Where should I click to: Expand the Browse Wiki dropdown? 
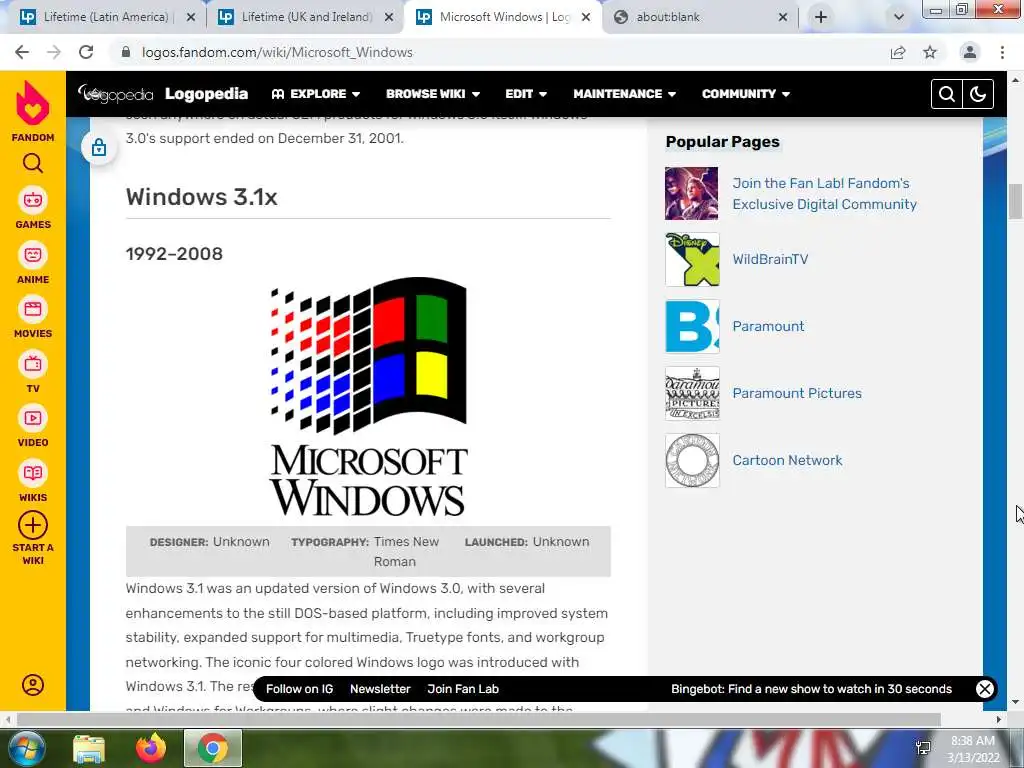(x=433, y=94)
